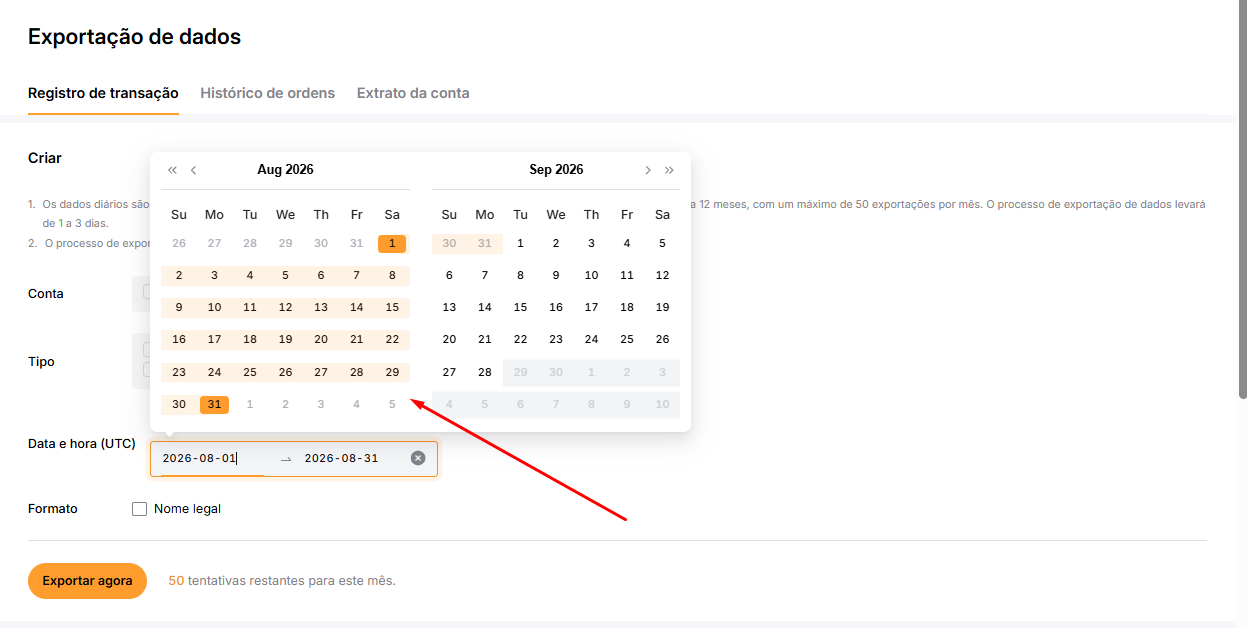Select September 9 in the calendar

pos(556,275)
